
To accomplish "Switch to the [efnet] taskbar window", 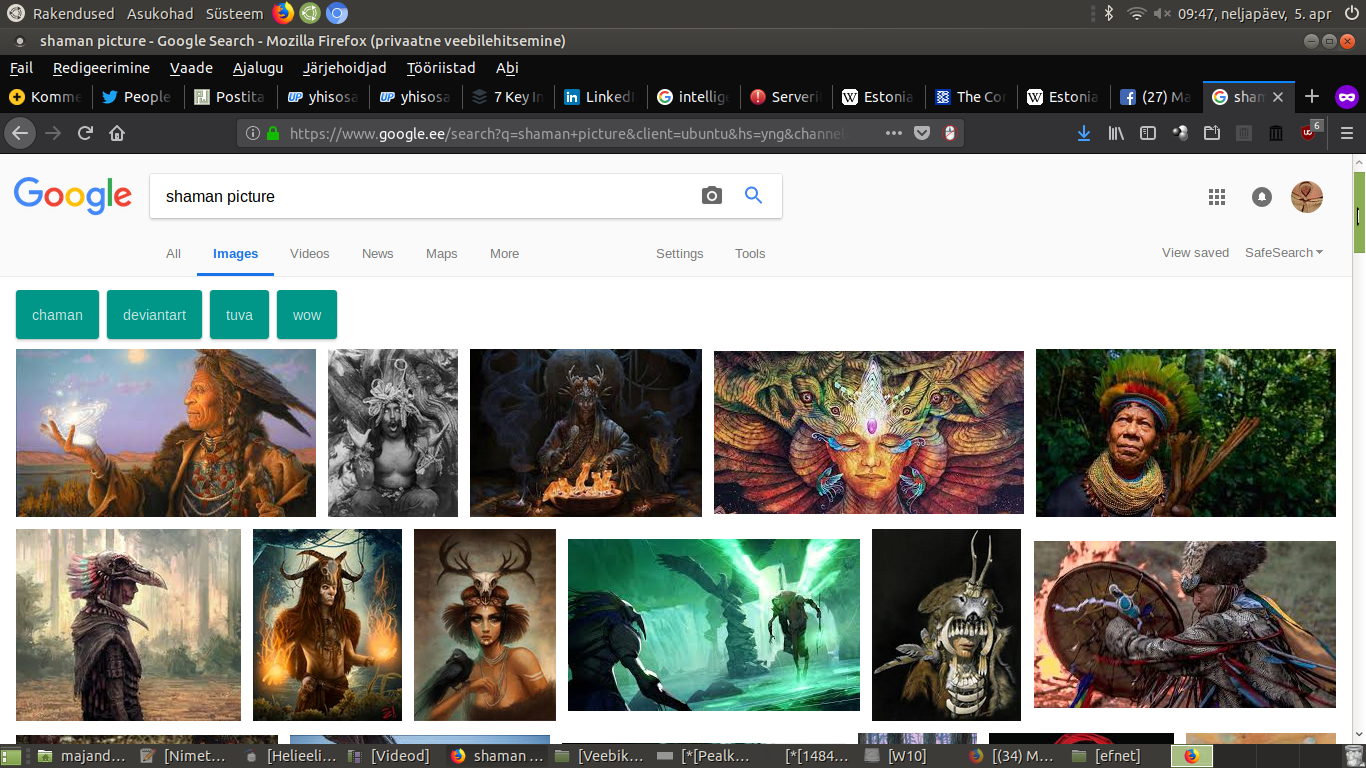I will [1107, 756].
